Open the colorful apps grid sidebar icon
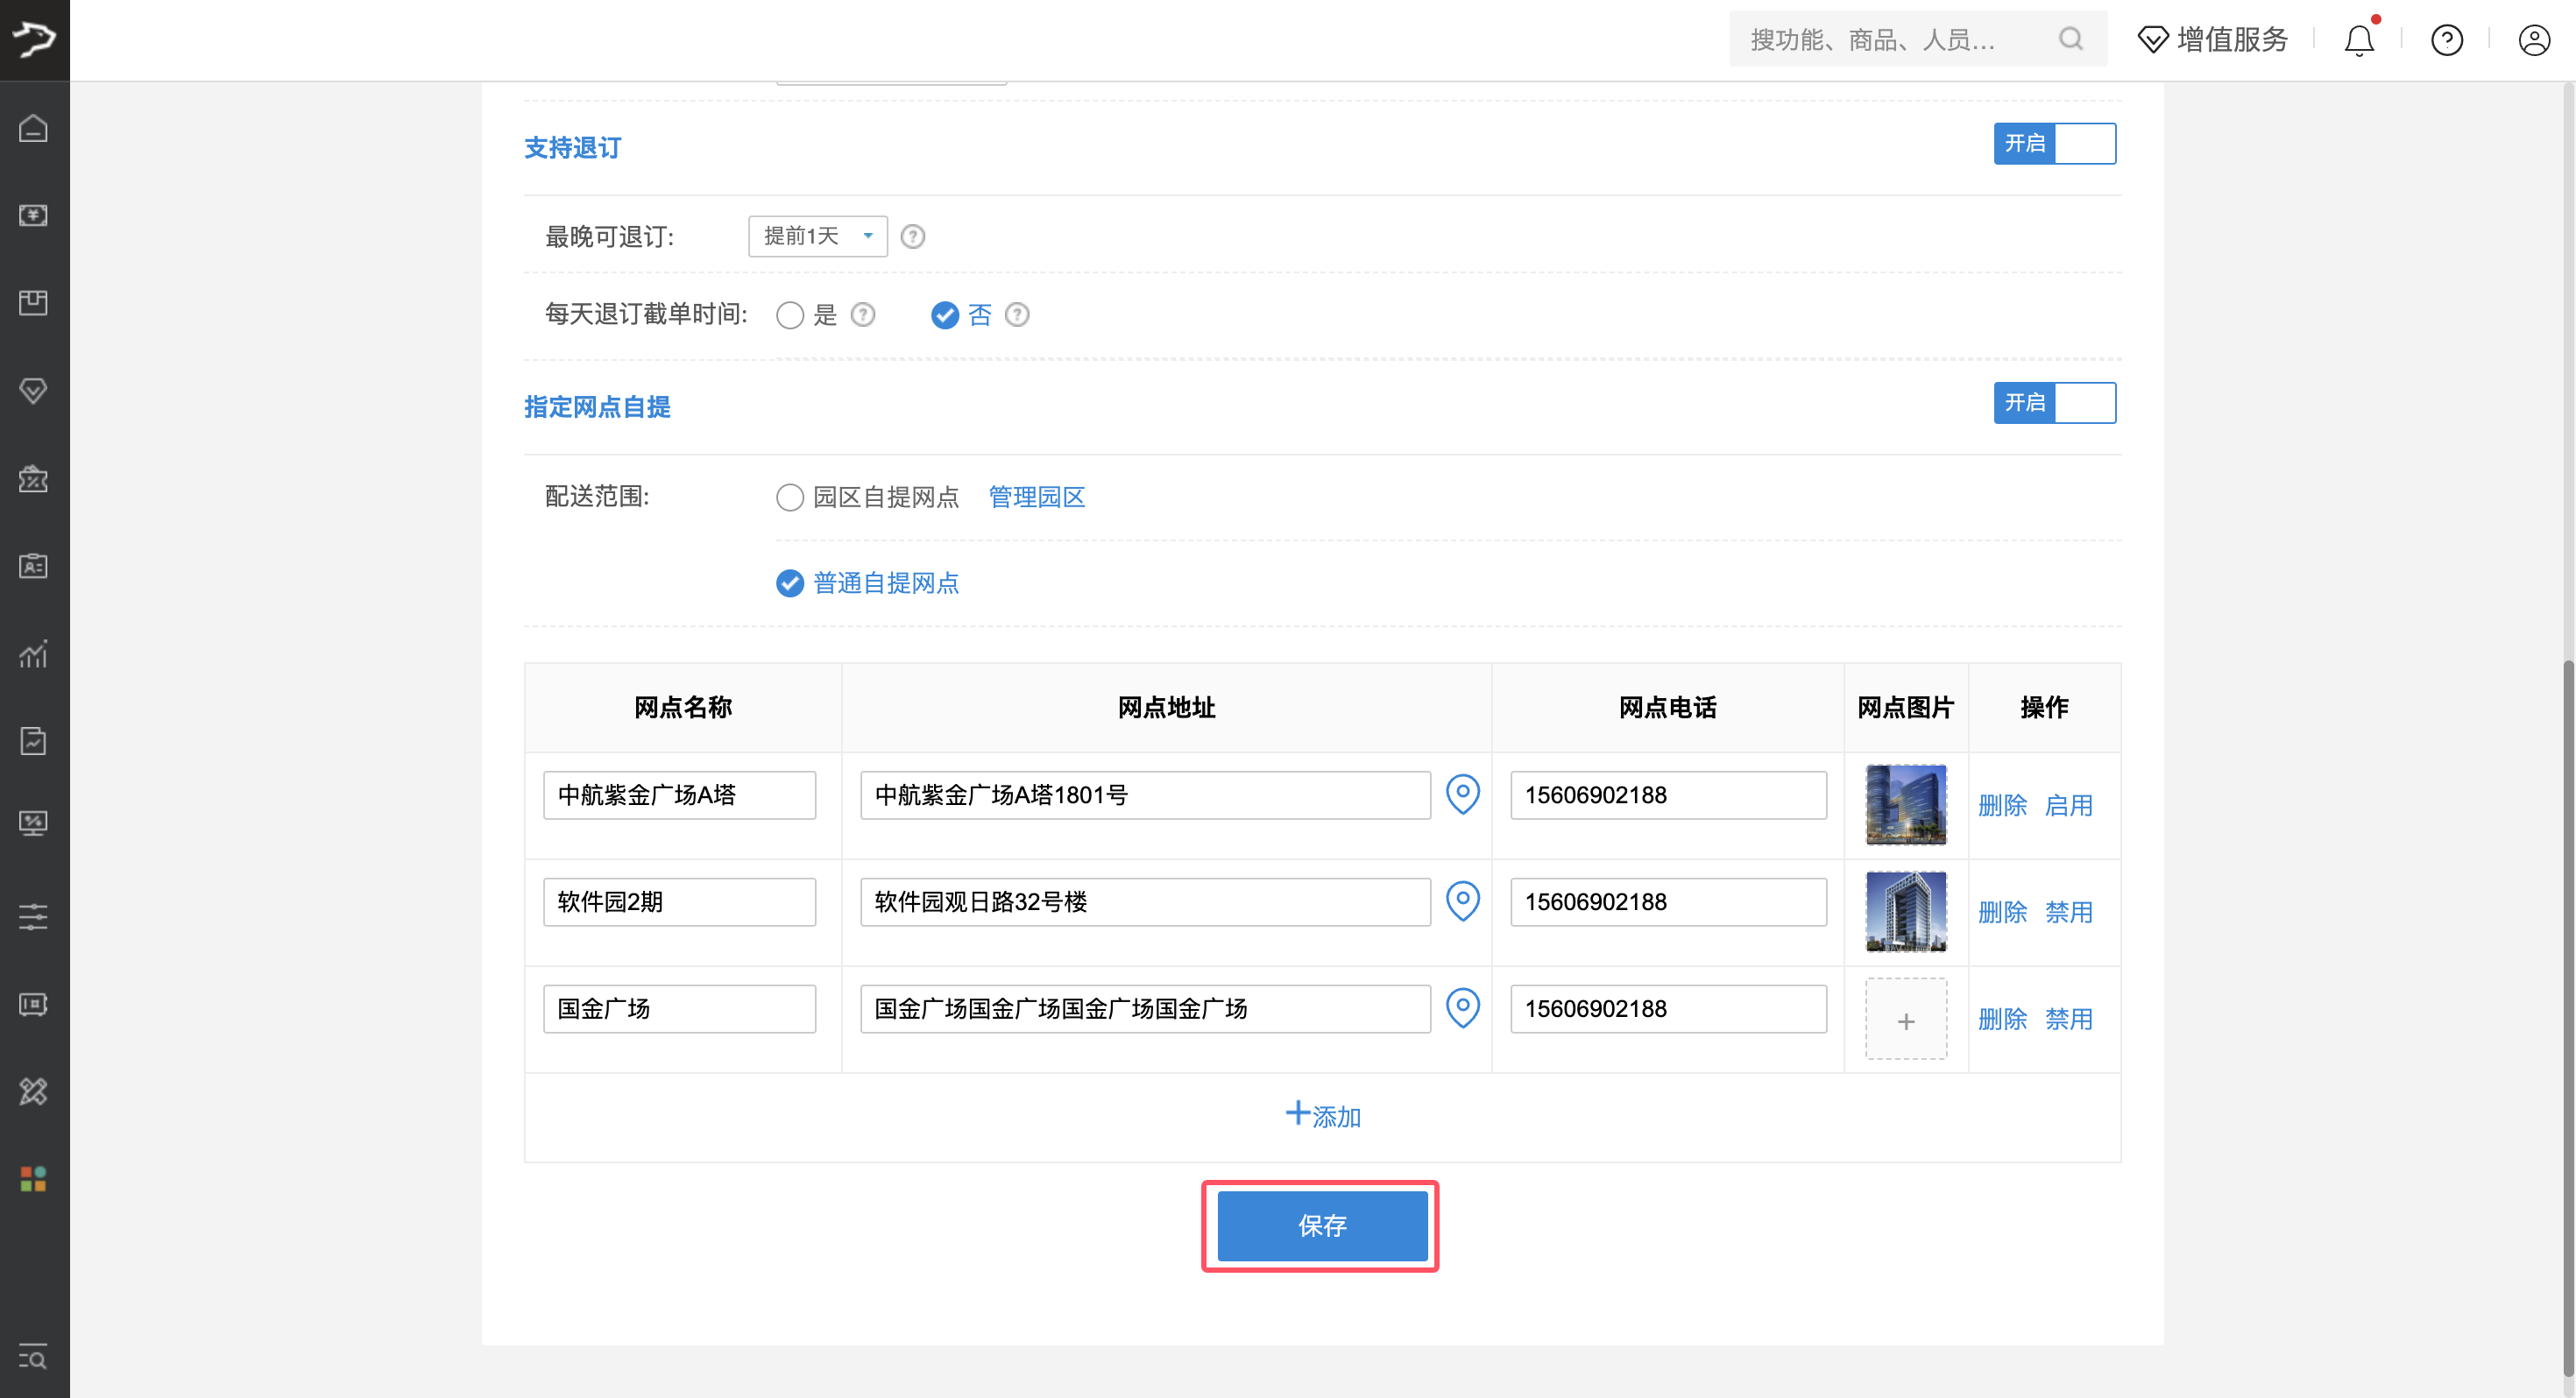The image size is (2576, 1398). 34,1179
